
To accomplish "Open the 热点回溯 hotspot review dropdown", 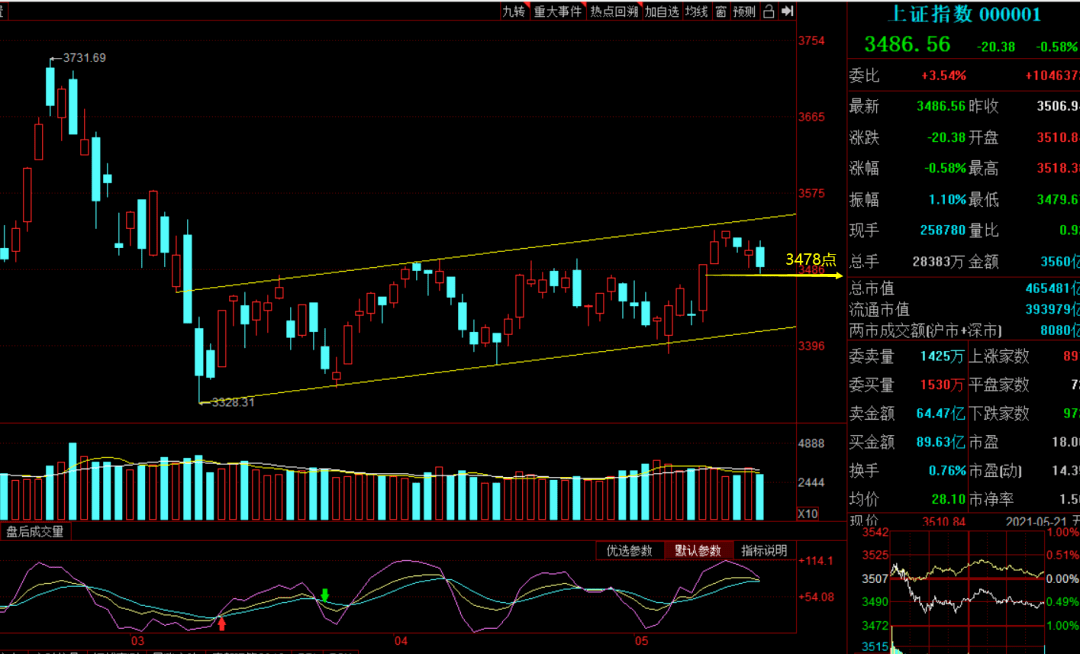I will click(x=613, y=12).
